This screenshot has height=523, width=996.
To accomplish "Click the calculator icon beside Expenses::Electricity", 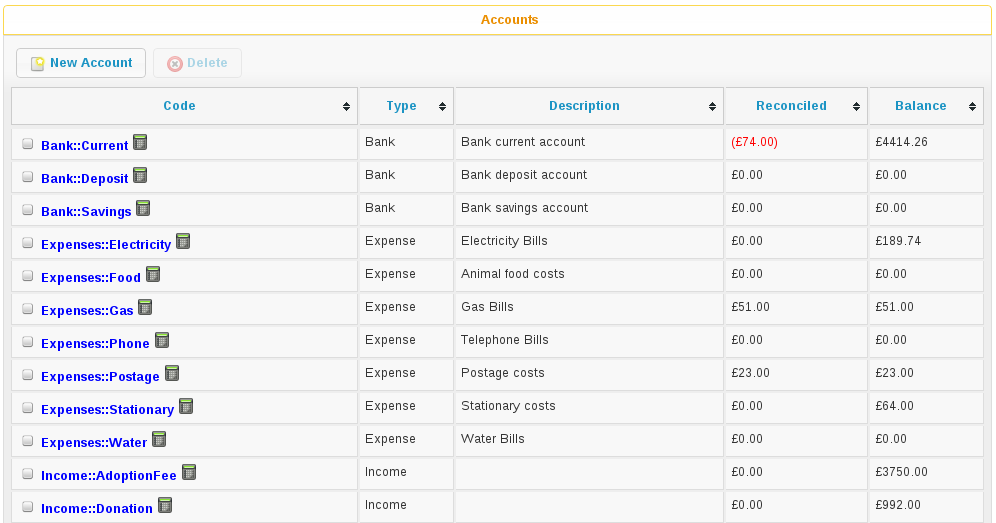I will [x=183, y=242].
